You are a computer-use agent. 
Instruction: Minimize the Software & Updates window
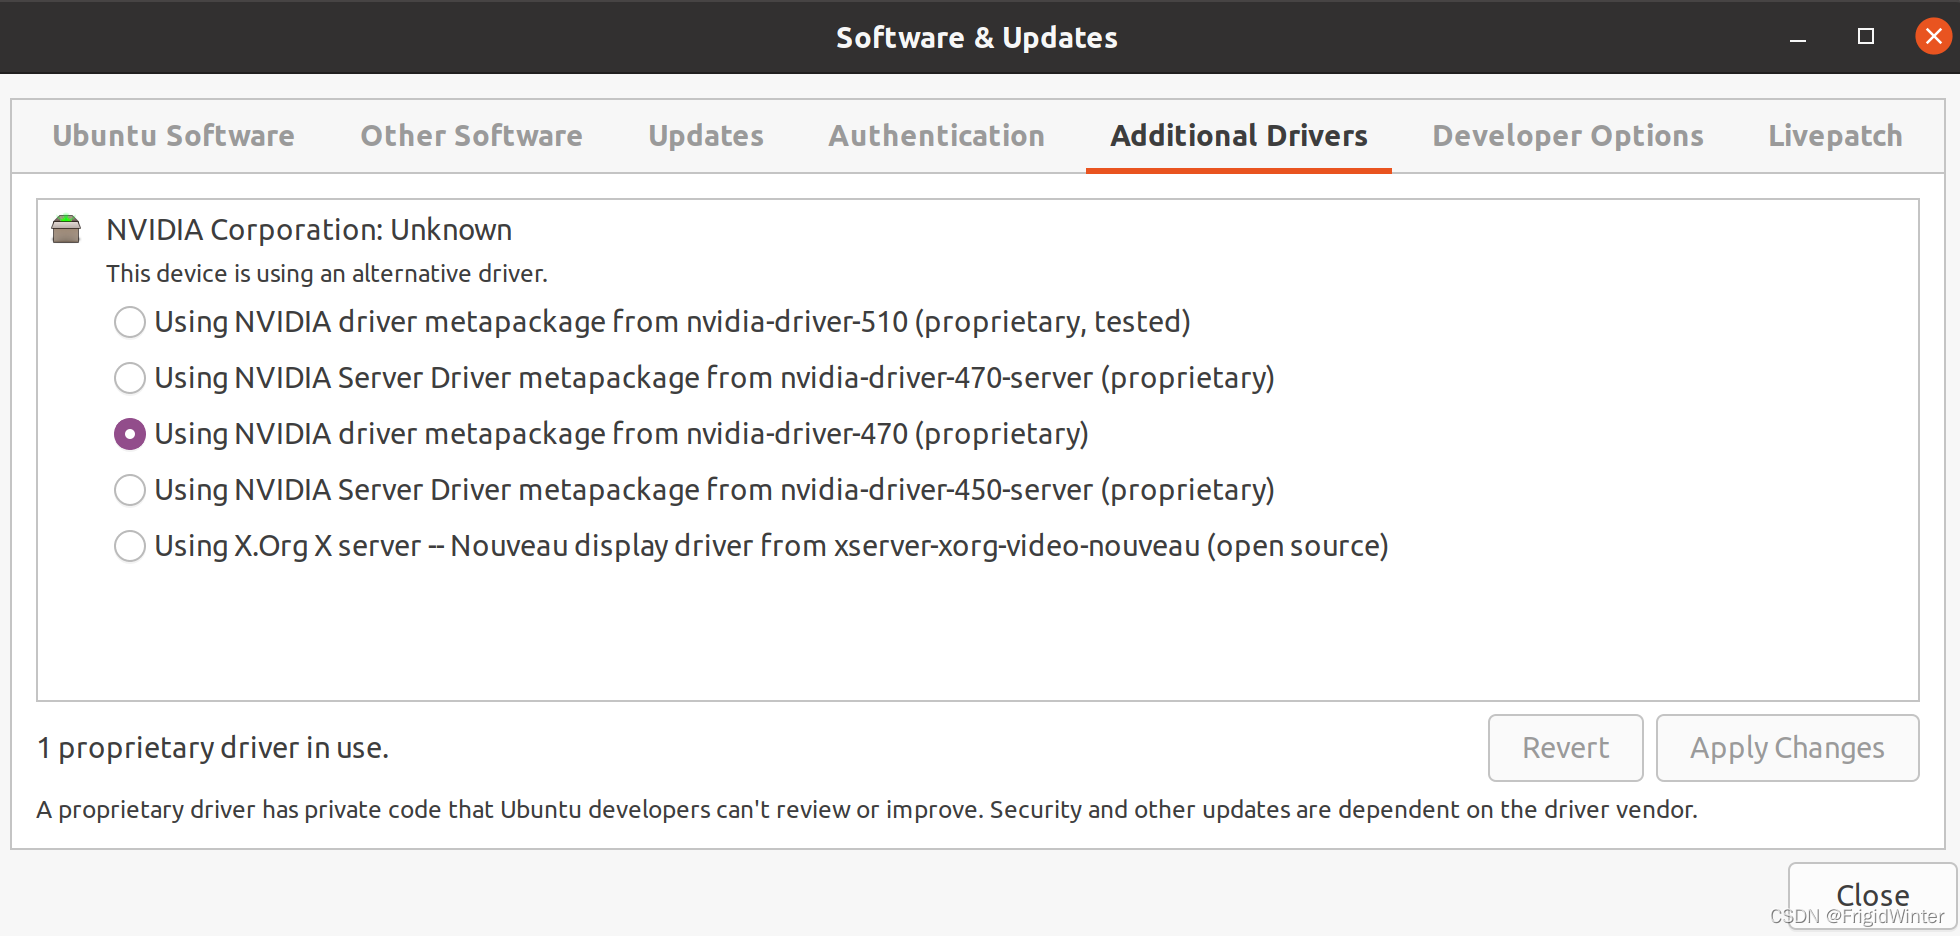tap(1798, 38)
